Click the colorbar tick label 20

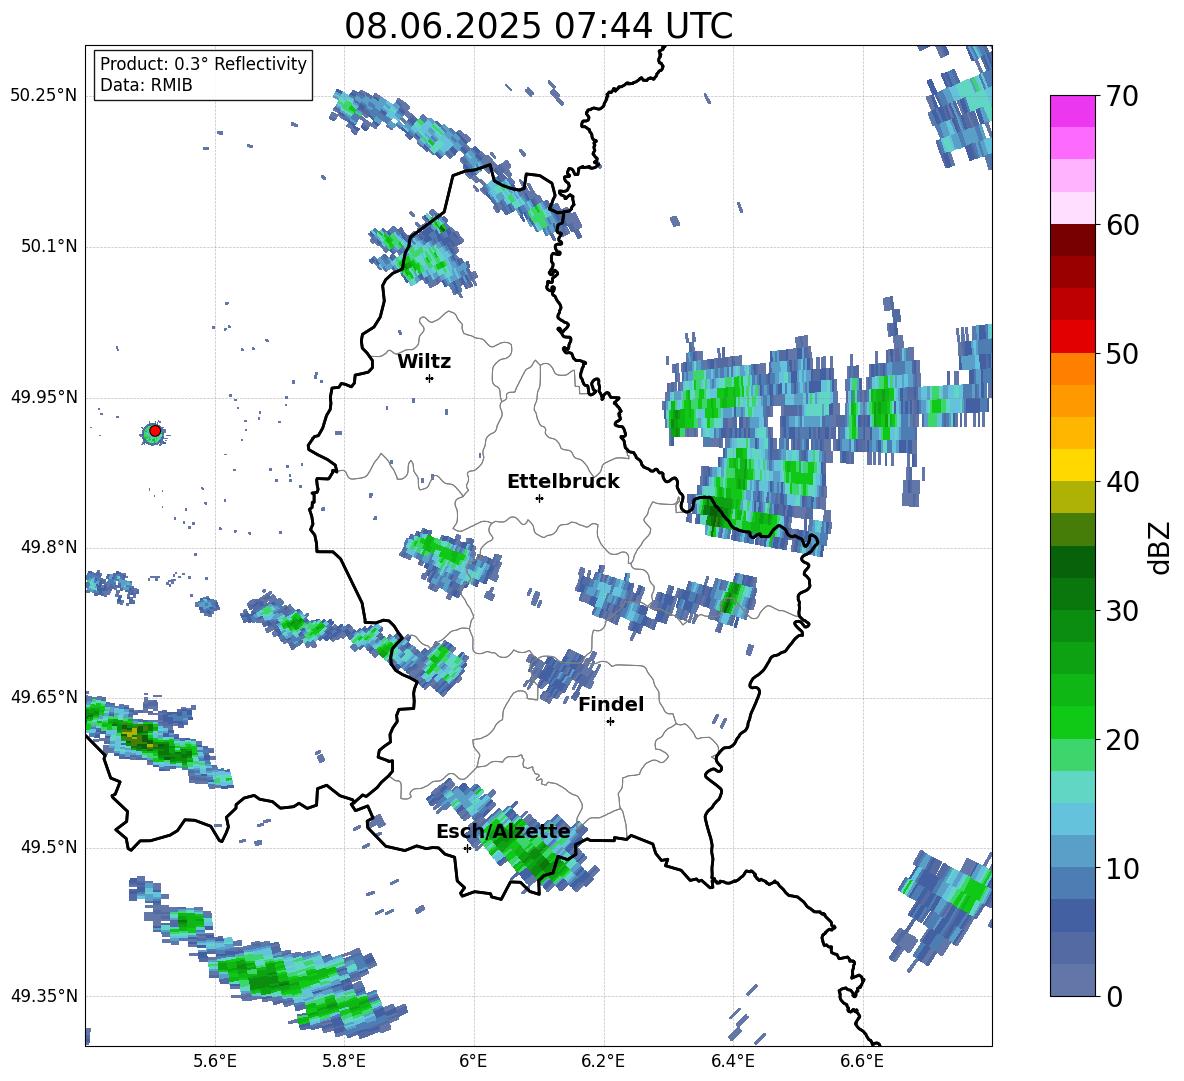coord(1121,740)
